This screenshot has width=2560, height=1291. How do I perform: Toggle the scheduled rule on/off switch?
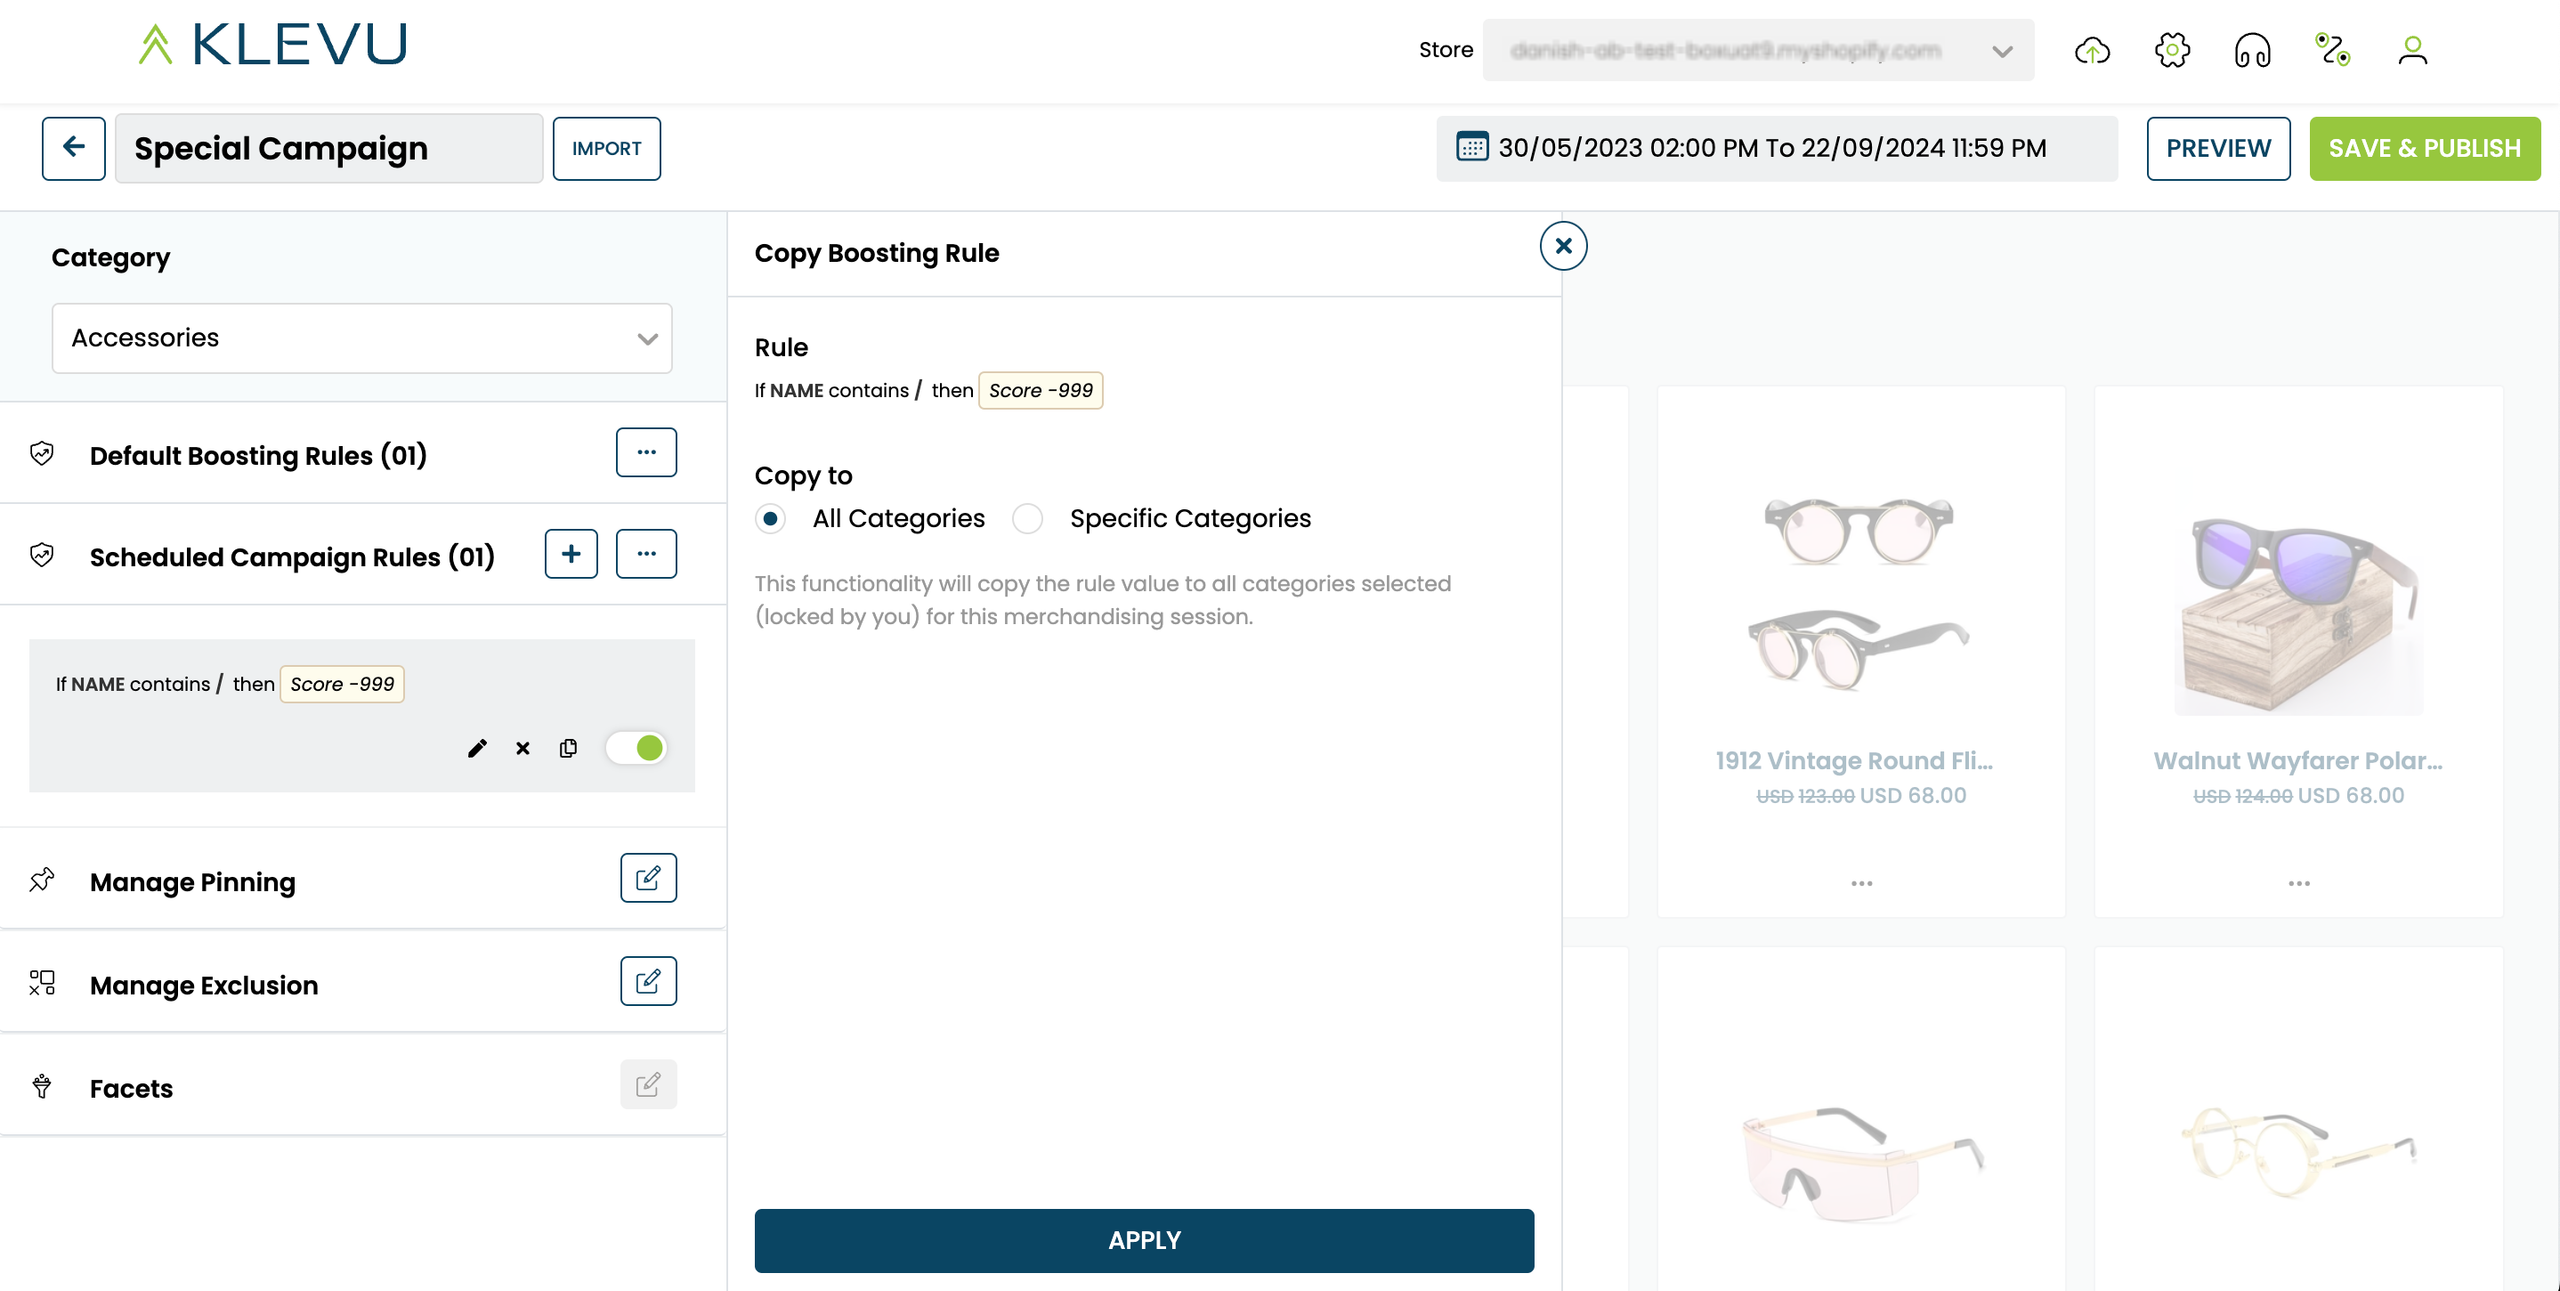[x=637, y=748]
